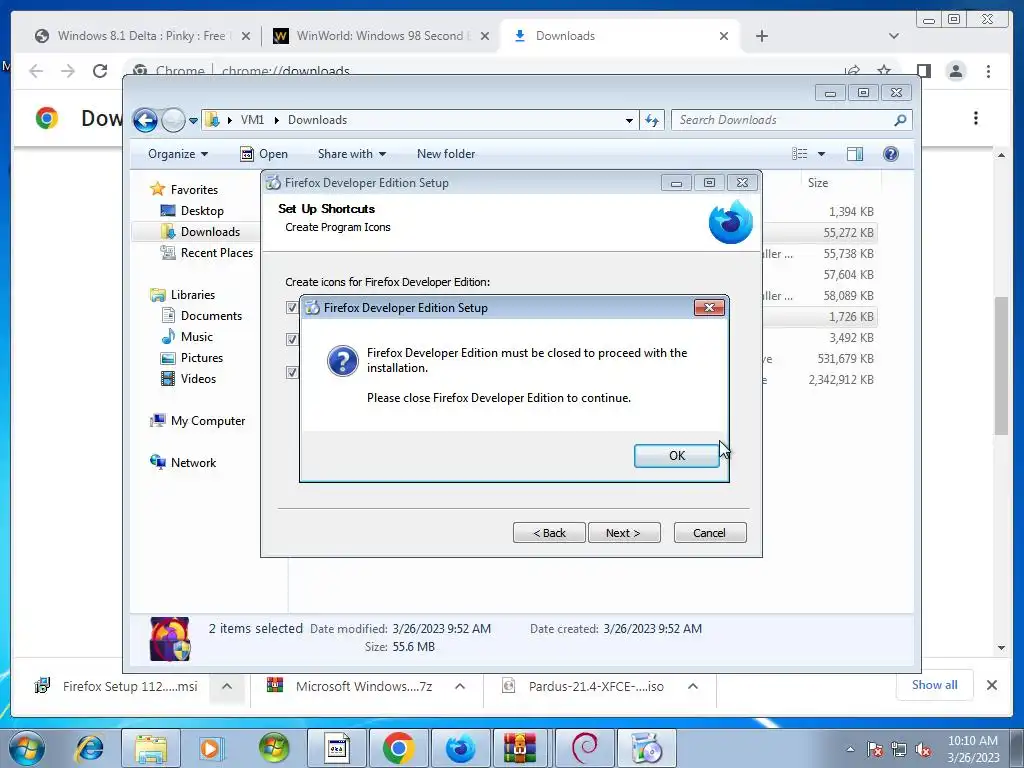Open the view options dropdown arrow
1024x768 pixels.
pos(822,154)
